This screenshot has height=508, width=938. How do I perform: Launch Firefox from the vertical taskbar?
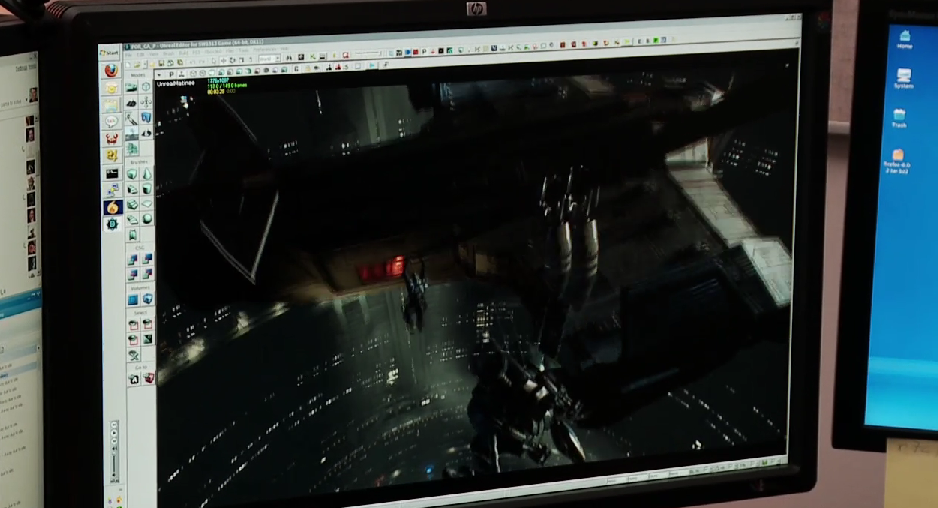(x=111, y=71)
